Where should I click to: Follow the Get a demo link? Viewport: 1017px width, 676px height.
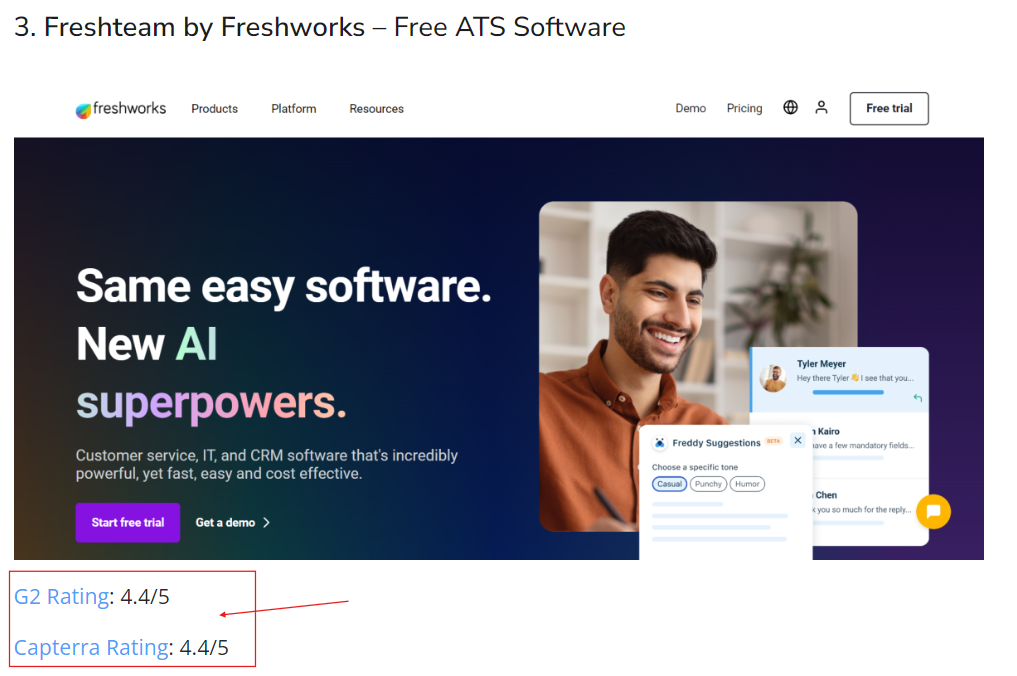[x=232, y=522]
